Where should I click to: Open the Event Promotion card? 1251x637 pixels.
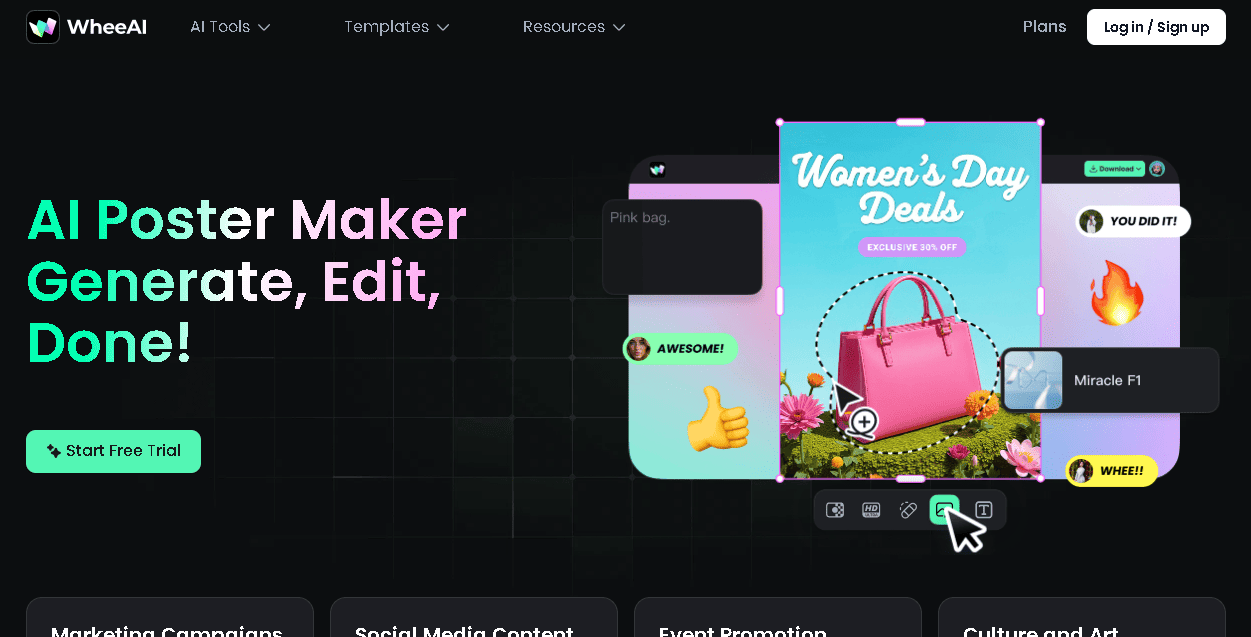pos(777,622)
